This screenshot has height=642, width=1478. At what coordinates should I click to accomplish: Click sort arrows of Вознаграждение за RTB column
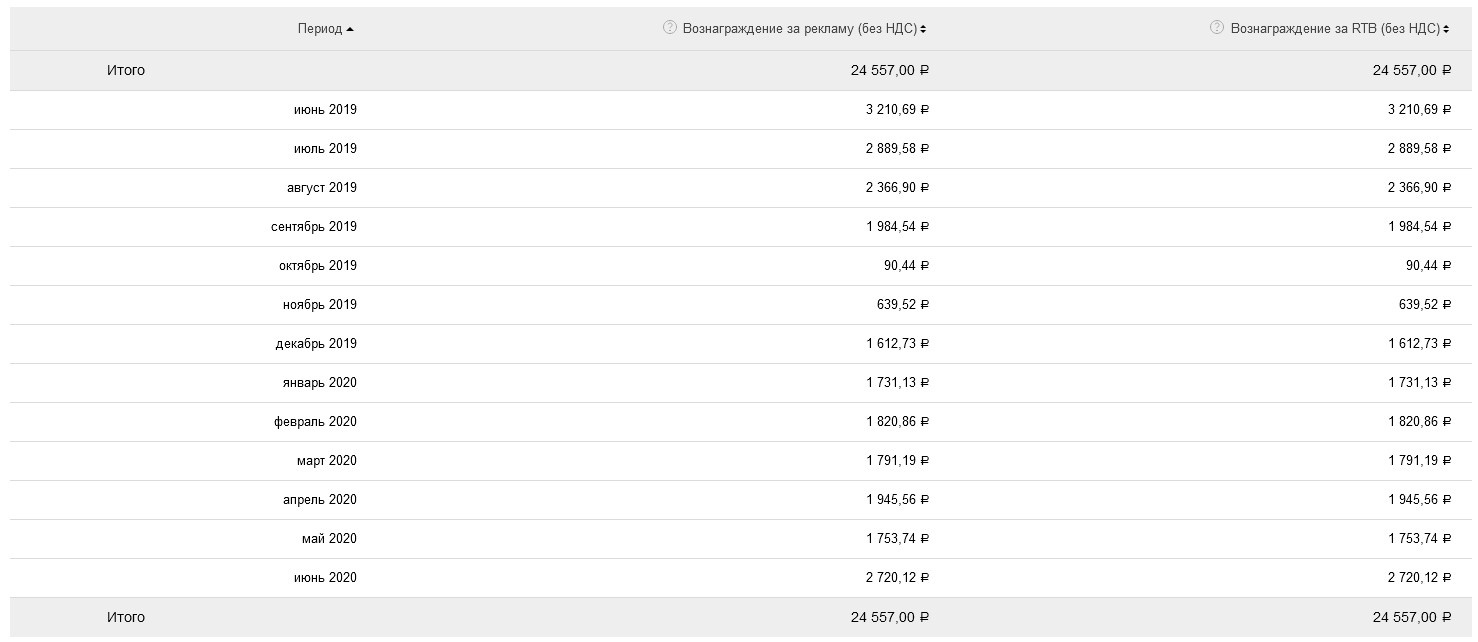pos(1446,29)
